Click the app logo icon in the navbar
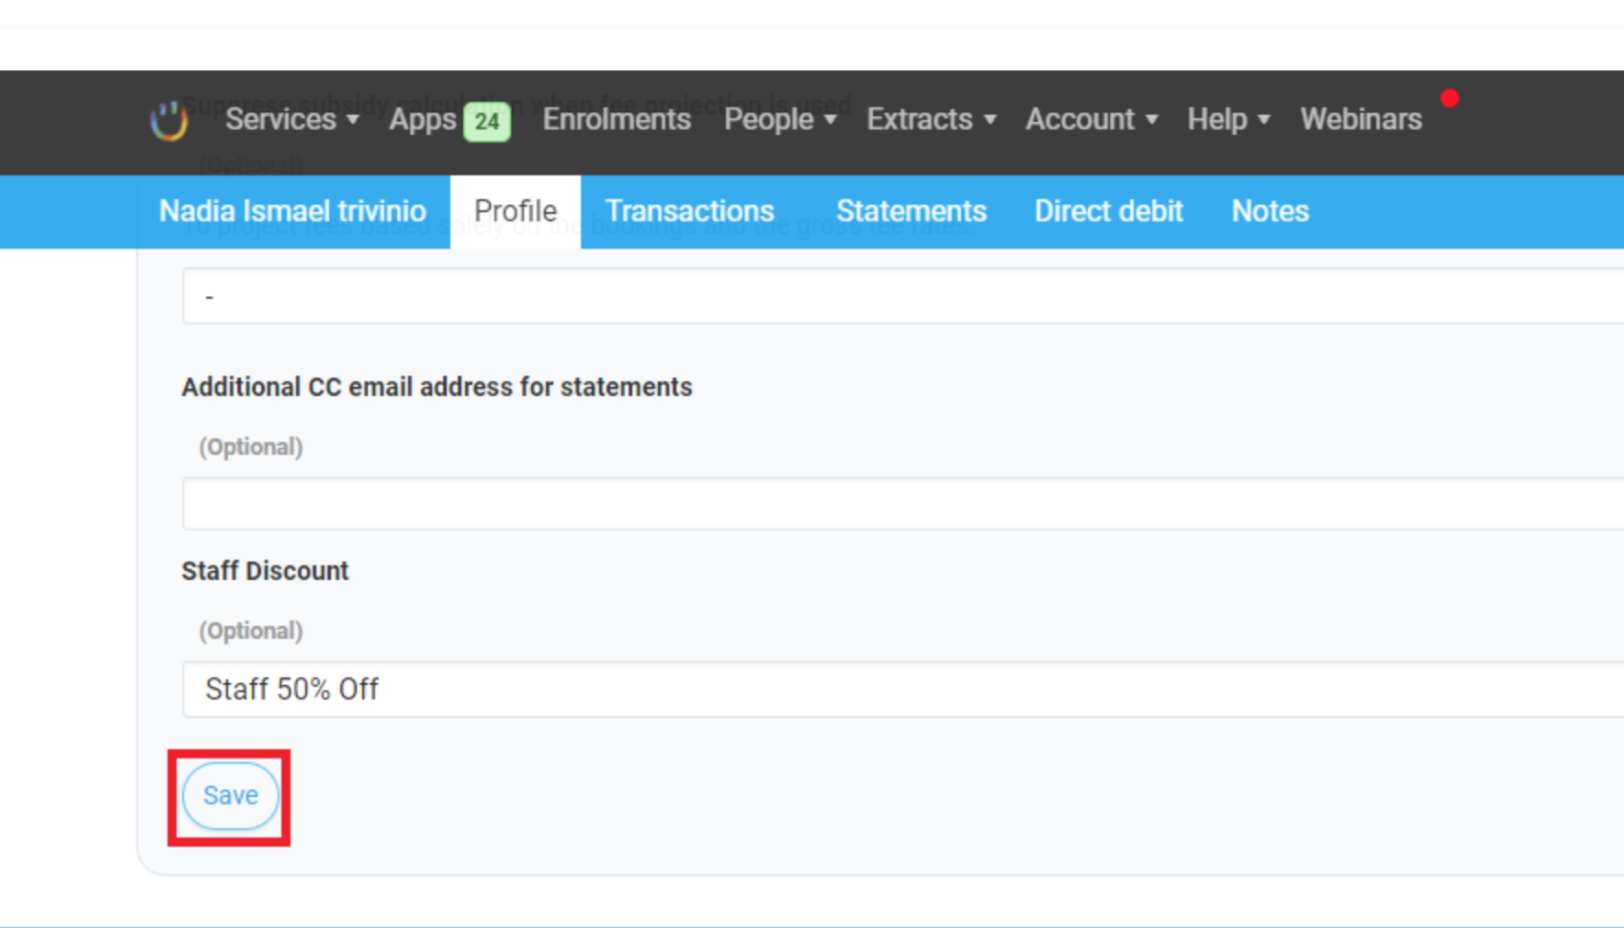Image resolution: width=1624 pixels, height=928 pixels. [x=169, y=121]
